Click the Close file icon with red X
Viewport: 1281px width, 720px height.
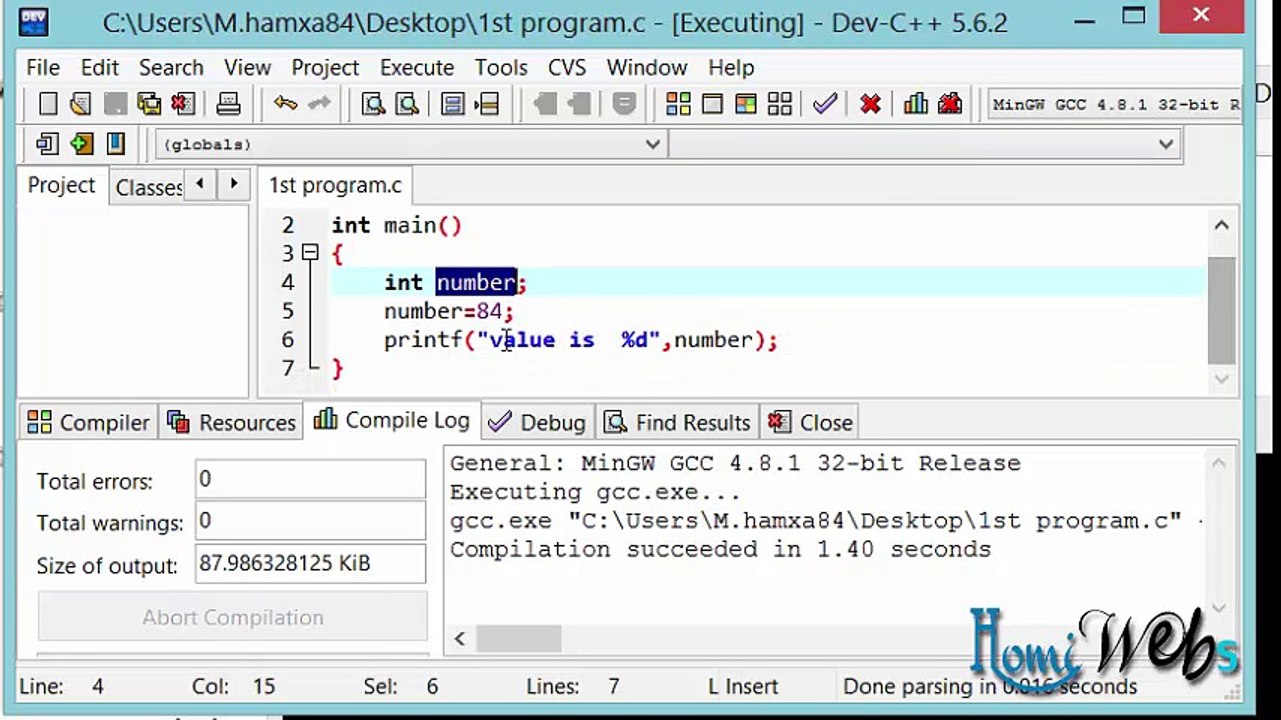183,104
